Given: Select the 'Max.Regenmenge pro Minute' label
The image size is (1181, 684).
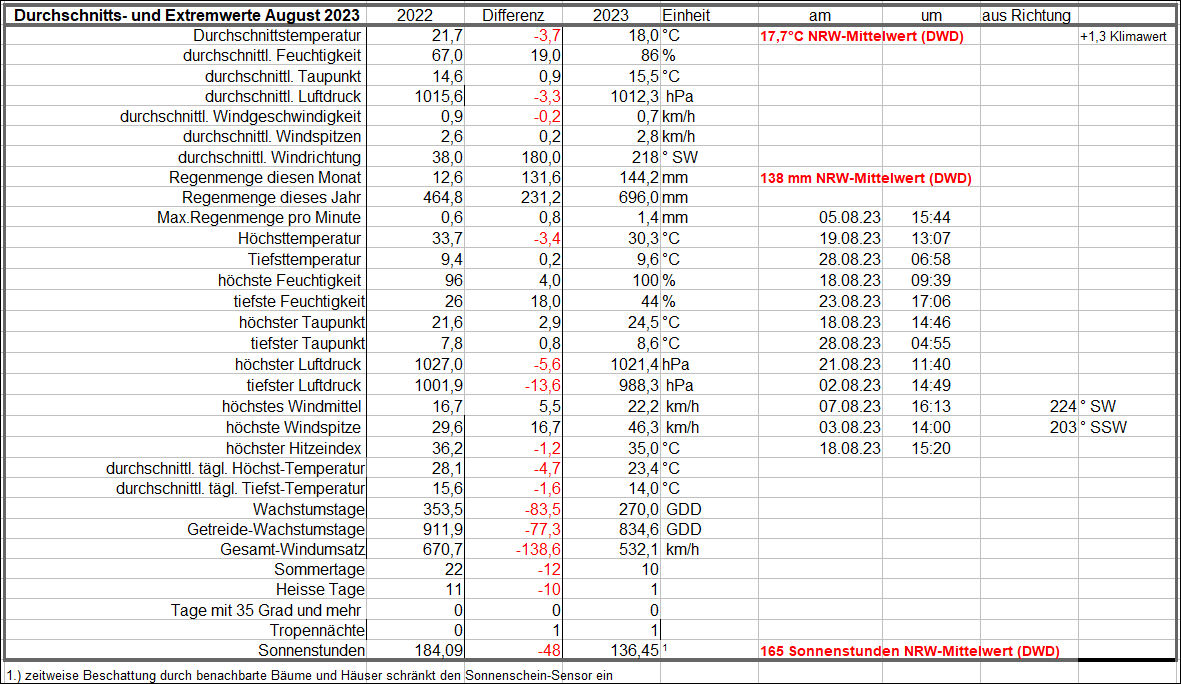Looking at the screenshot, I should [259, 218].
